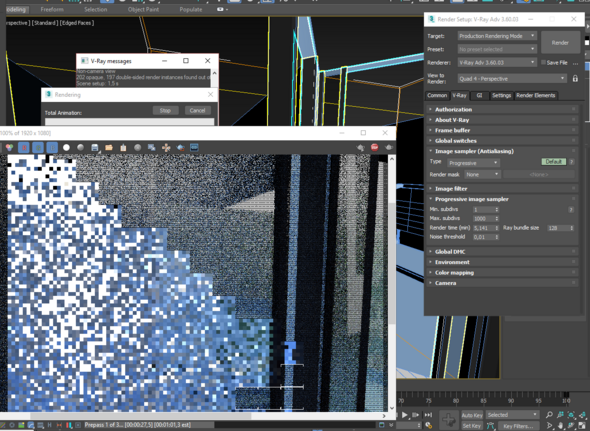
Task: Select the Pan View hand tool
Action: (560, 426)
